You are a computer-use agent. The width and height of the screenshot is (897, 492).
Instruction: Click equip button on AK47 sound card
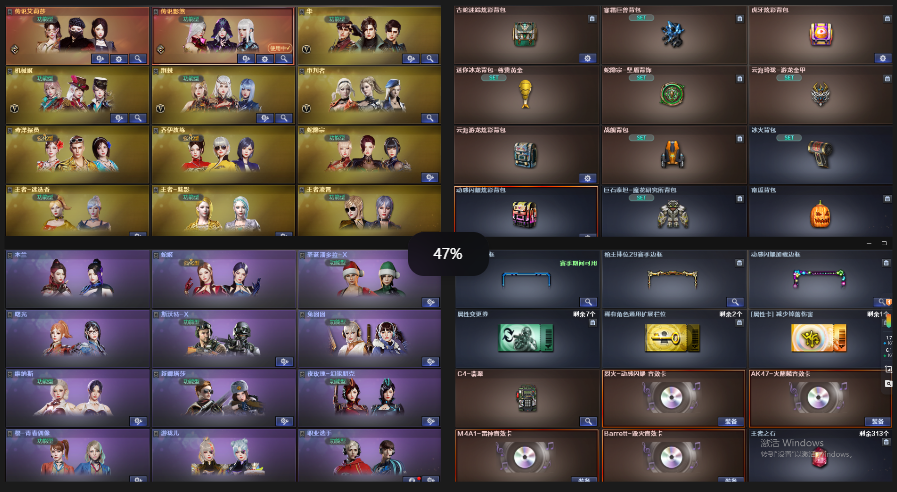[x=878, y=422]
